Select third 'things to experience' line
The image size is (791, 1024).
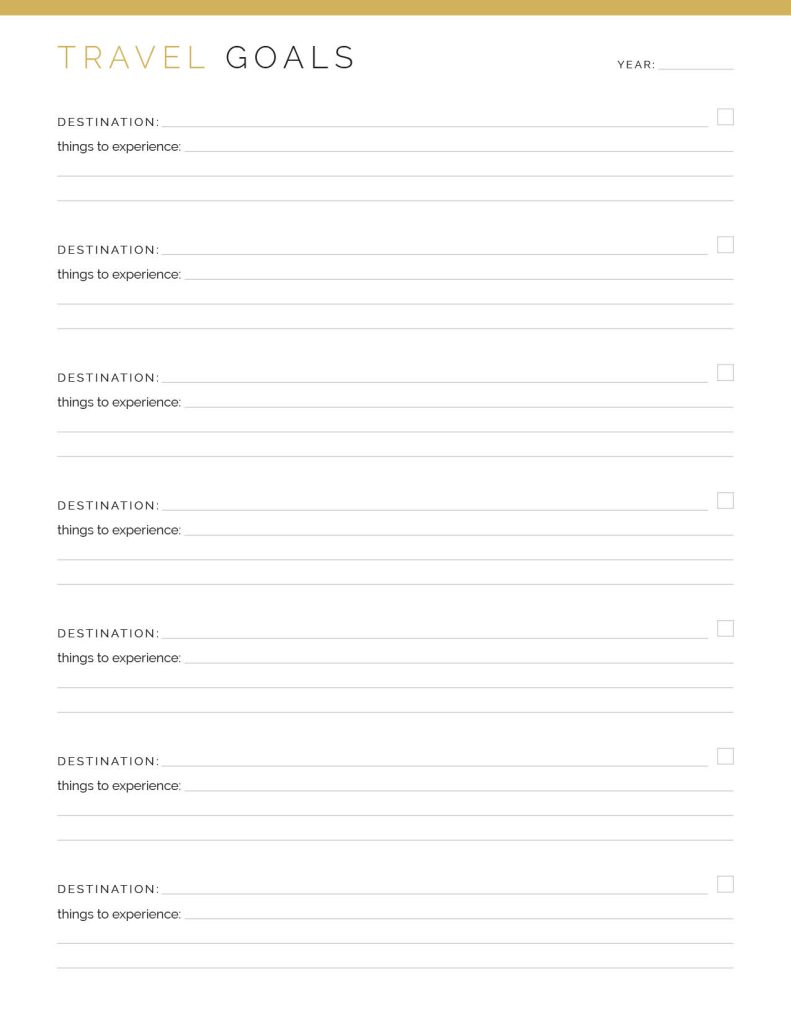tap(459, 402)
